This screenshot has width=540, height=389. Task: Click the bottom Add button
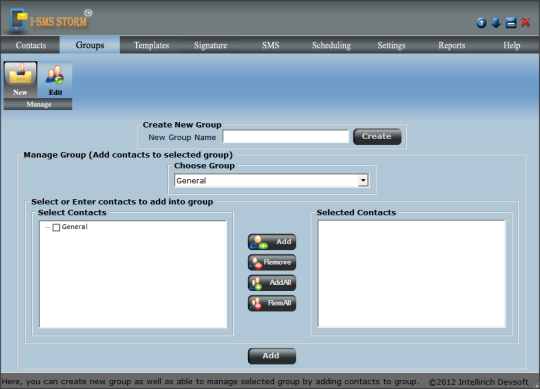point(272,356)
